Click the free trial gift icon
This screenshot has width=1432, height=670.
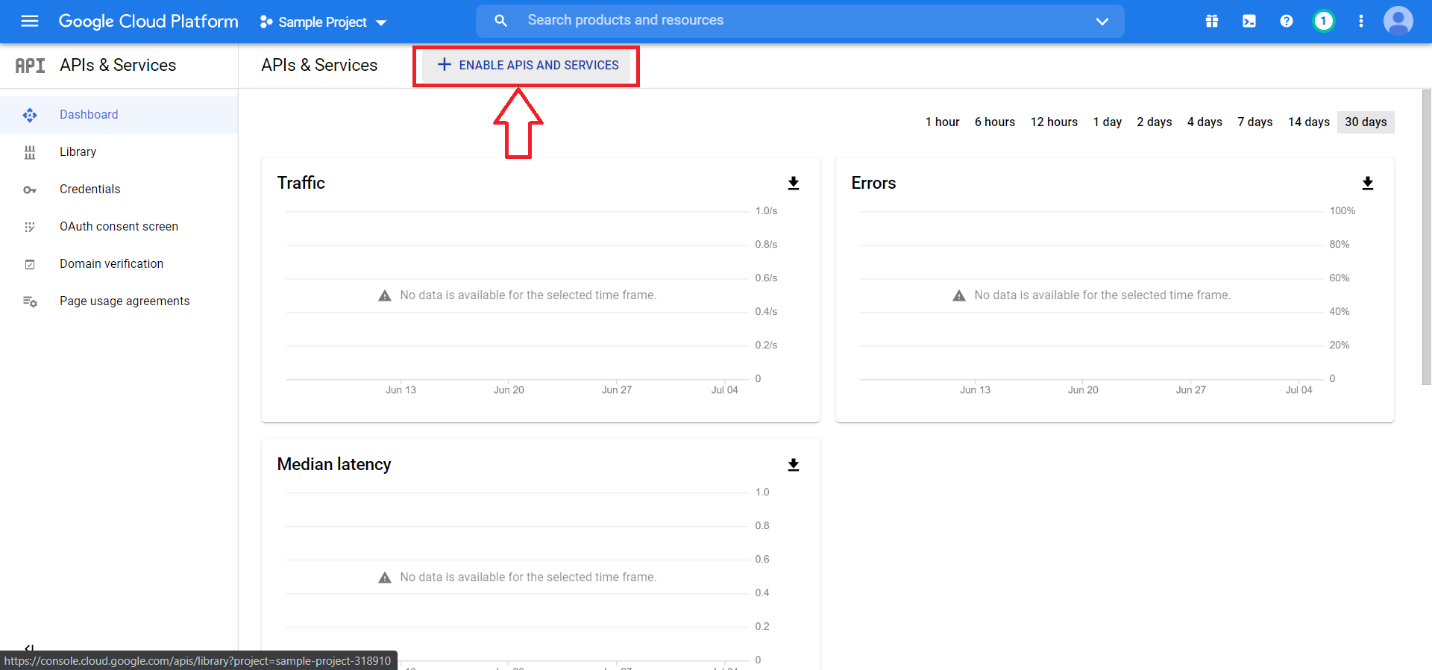1212,21
